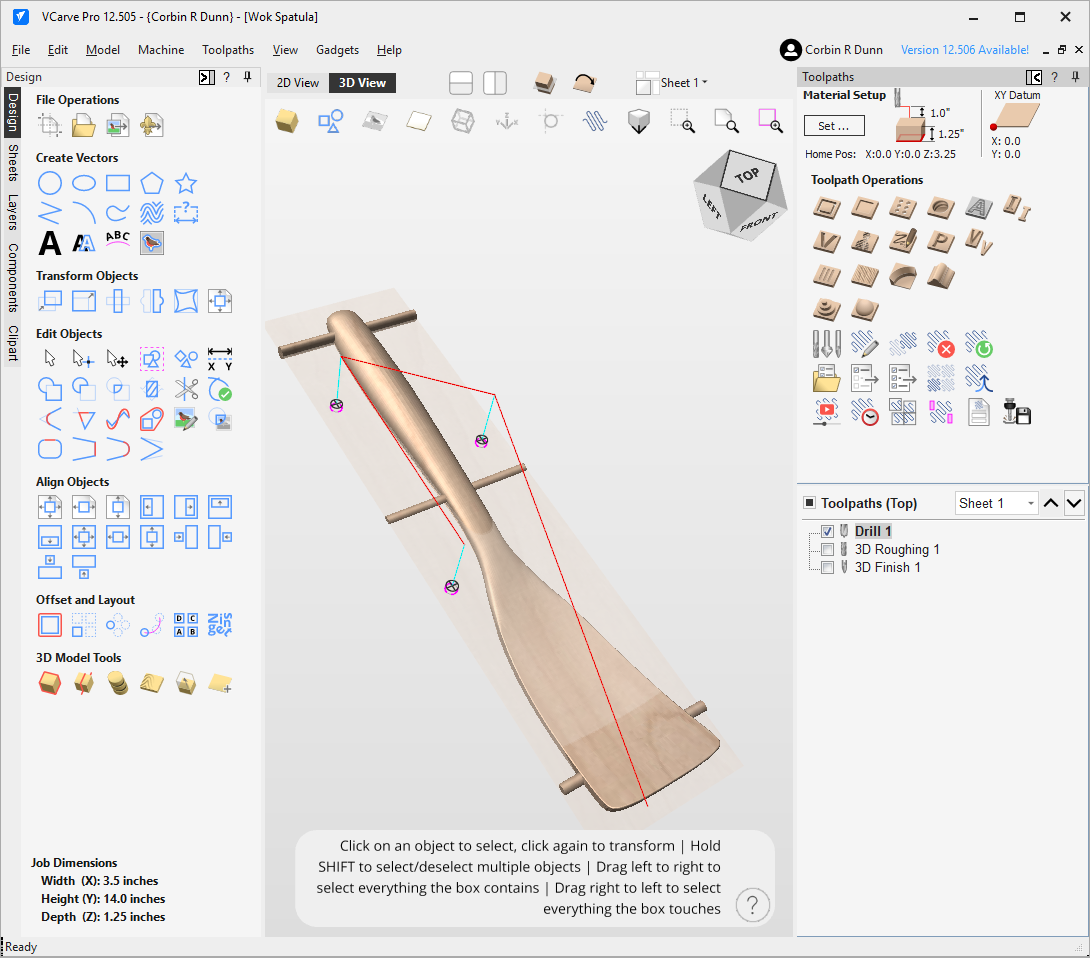
Task: Click the TOP face of view cube
Action: coord(746,175)
